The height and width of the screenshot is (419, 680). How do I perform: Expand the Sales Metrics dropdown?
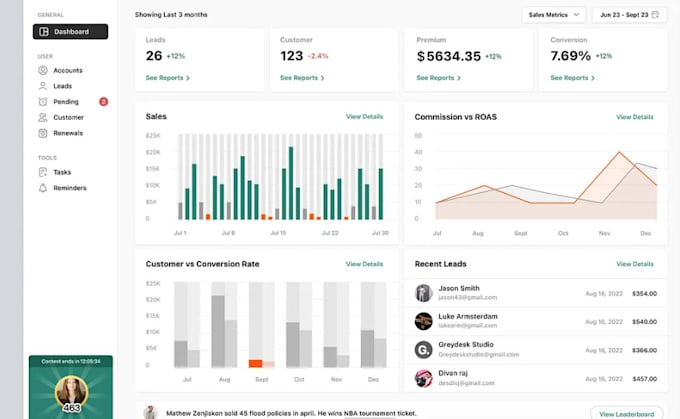[553, 15]
